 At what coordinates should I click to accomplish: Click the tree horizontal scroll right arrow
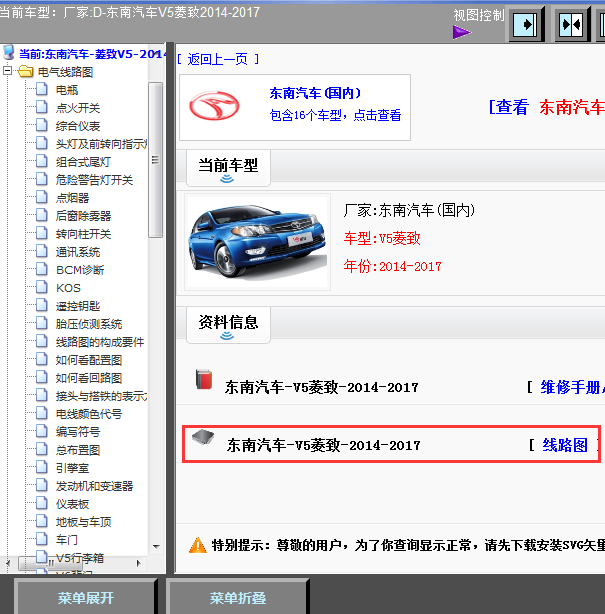(x=139, y=563)
